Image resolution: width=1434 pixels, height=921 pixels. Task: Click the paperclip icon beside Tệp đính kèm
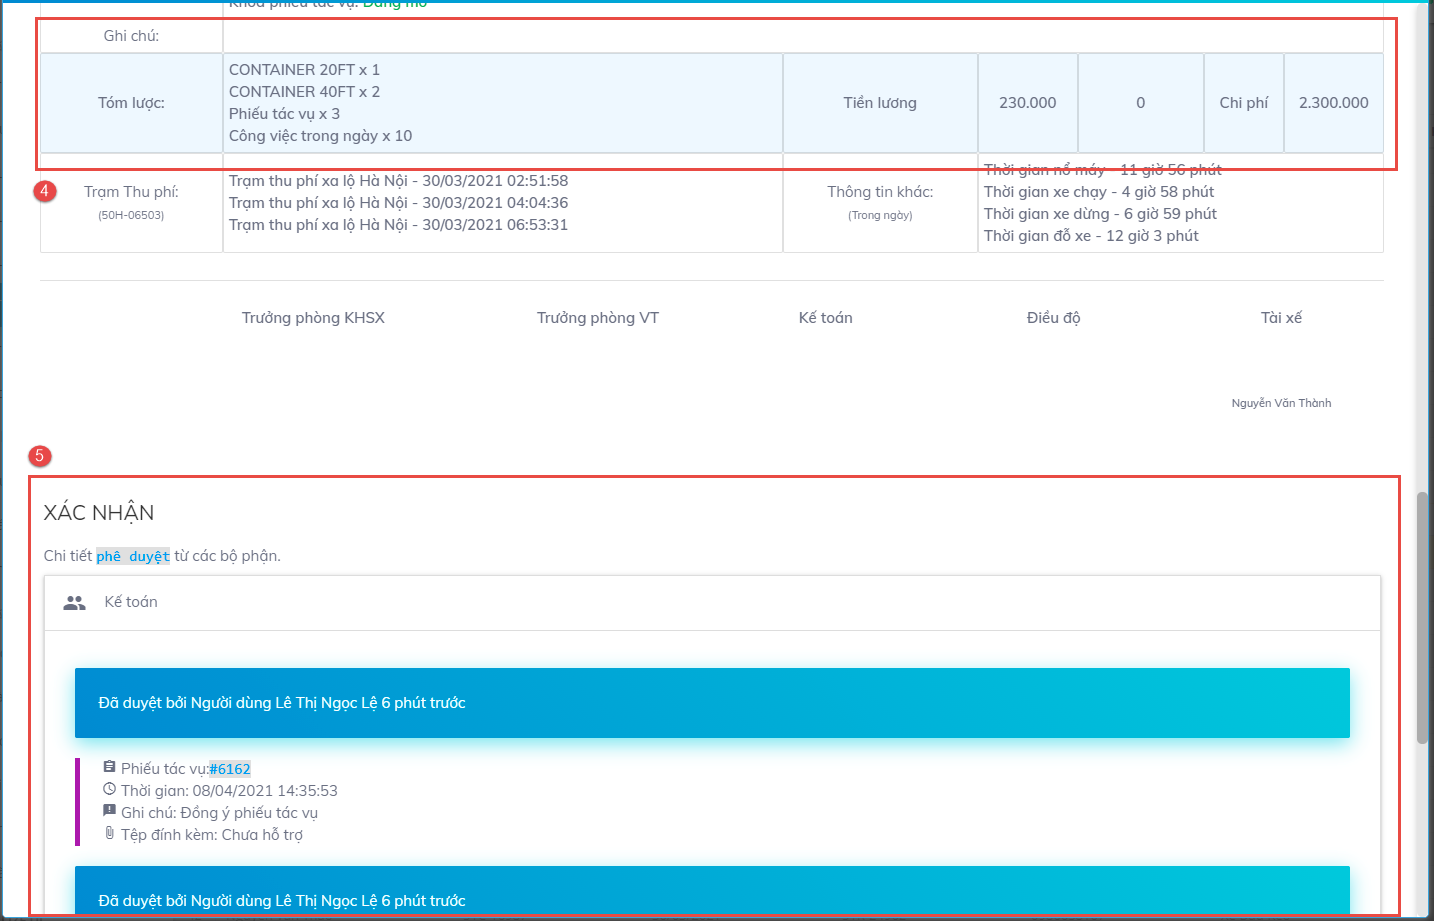tap(109, 833)
